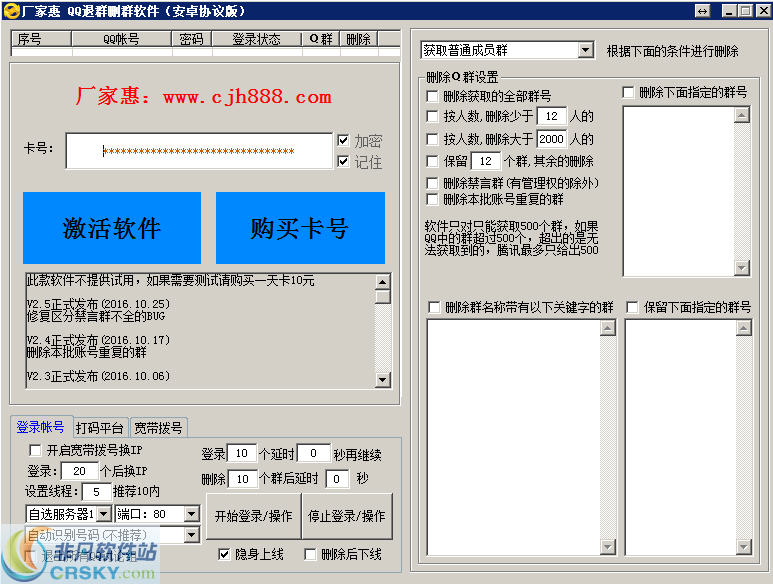Click the V2.4正式发布 changelog line
The height and width of the screenshot is (584, 773).
point(98,340)
